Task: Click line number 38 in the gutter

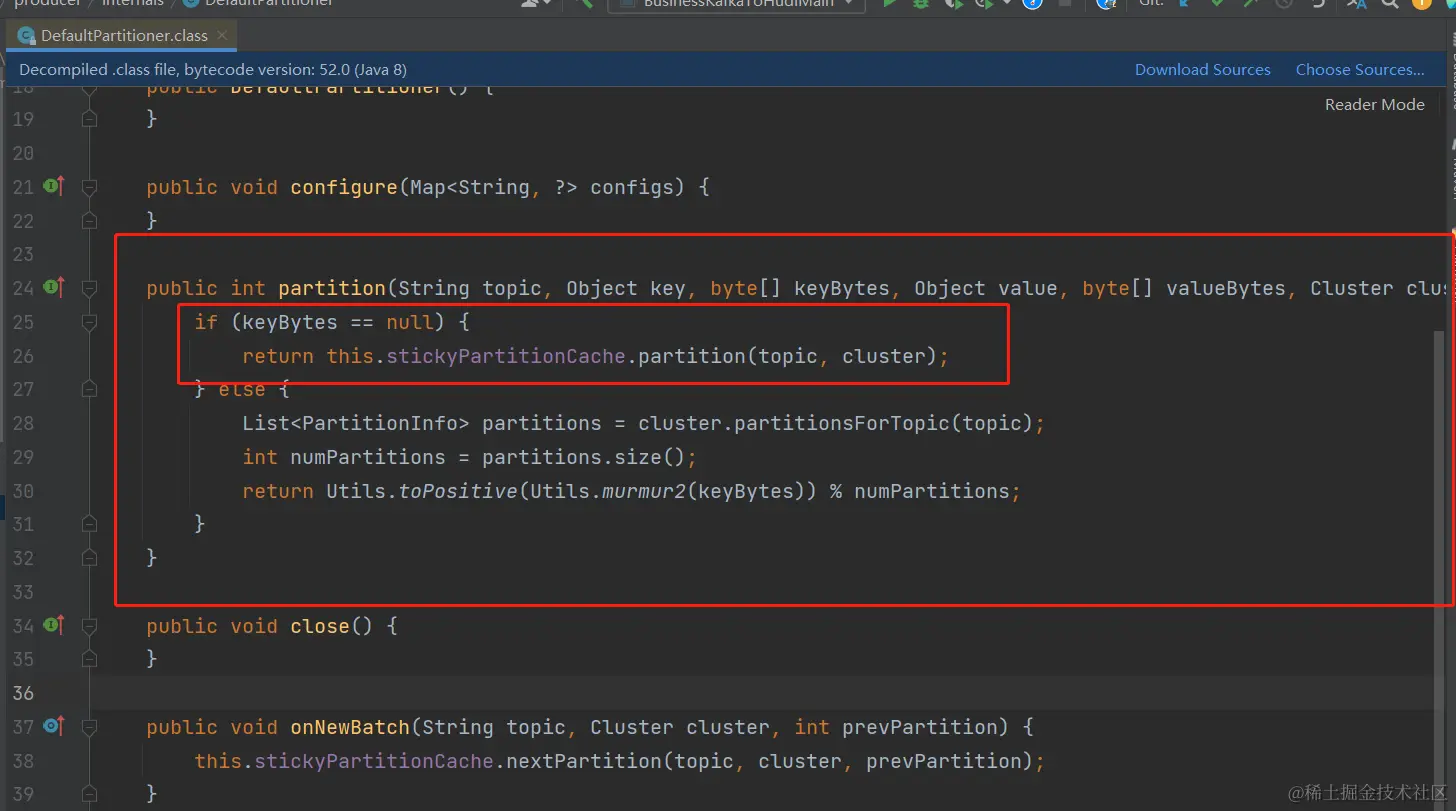Action: coord(23,761)
